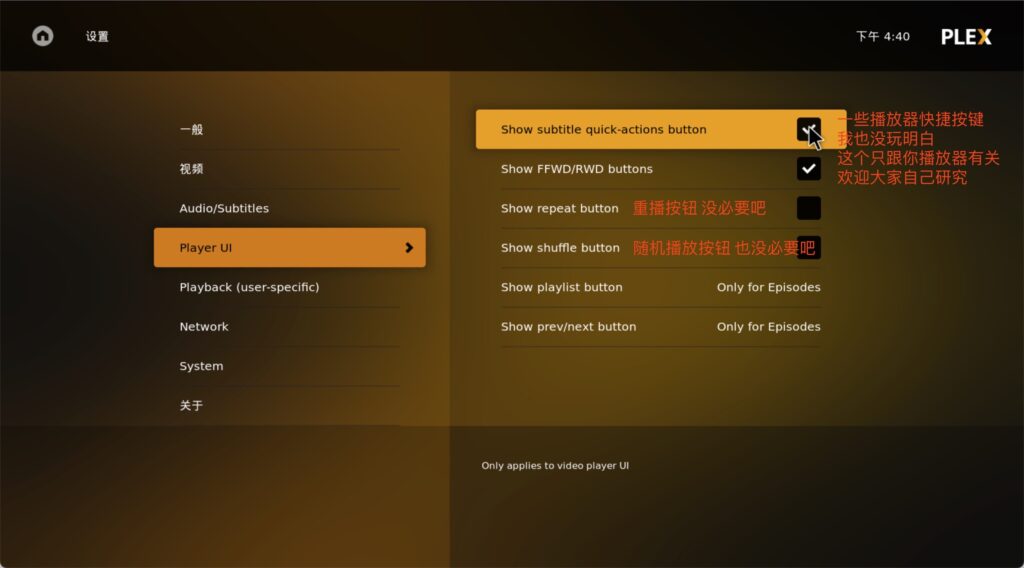
Task: Uncheck Show FFWD/RWD buttons checkbox
Action: point(808,168)
